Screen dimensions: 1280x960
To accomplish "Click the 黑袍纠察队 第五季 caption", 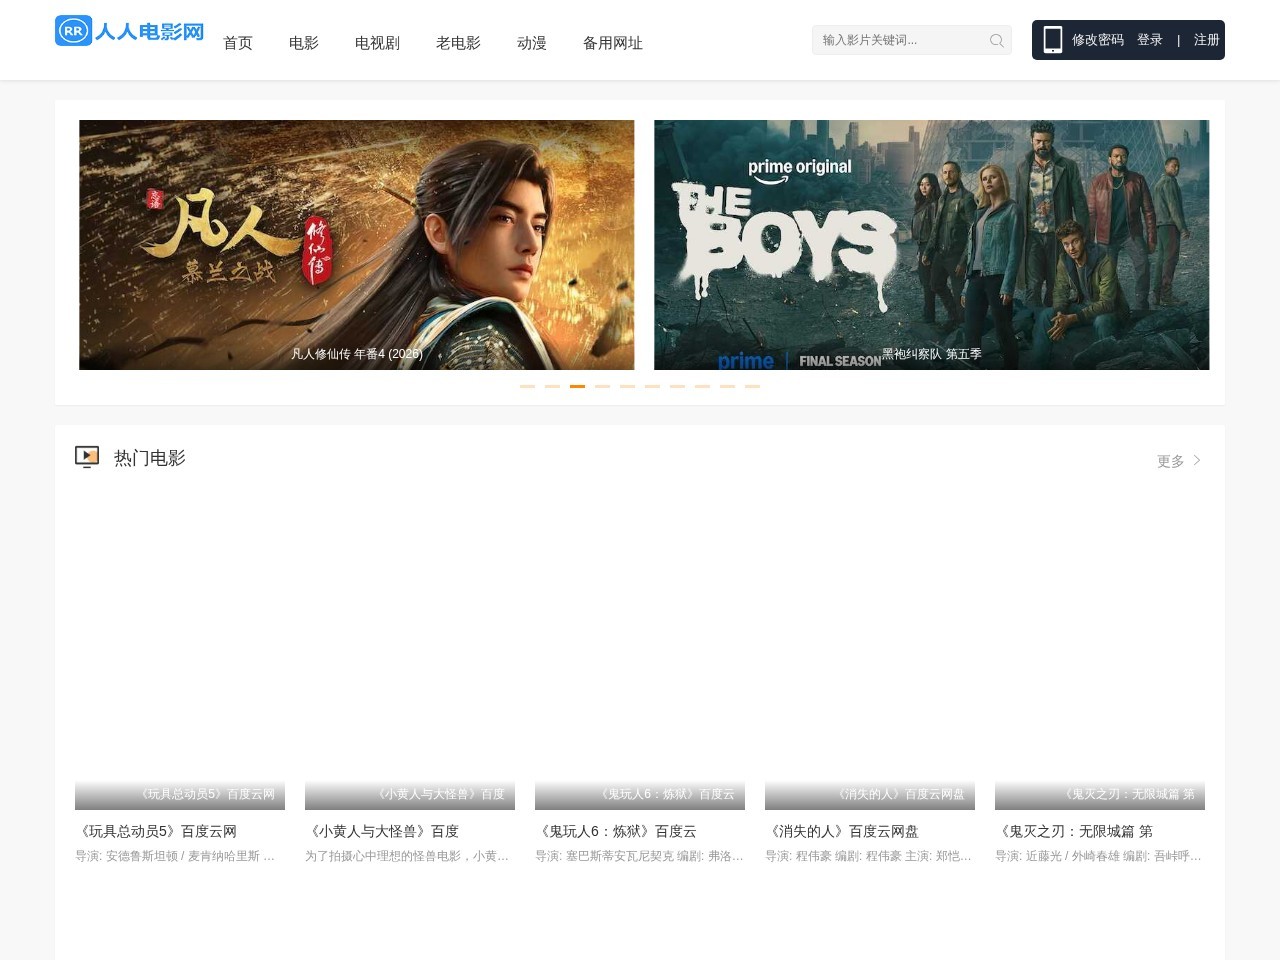I will [932, 354].
